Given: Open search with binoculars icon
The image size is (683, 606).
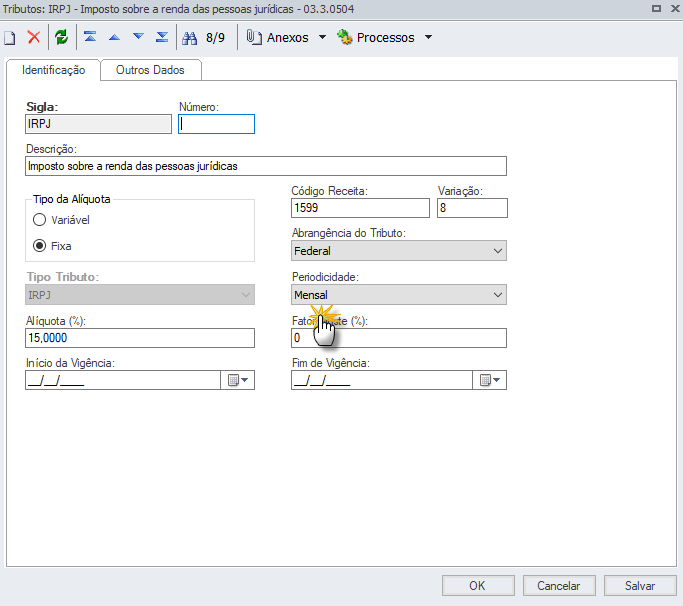Looking at the screenshot, I should [x=189, y=38].
